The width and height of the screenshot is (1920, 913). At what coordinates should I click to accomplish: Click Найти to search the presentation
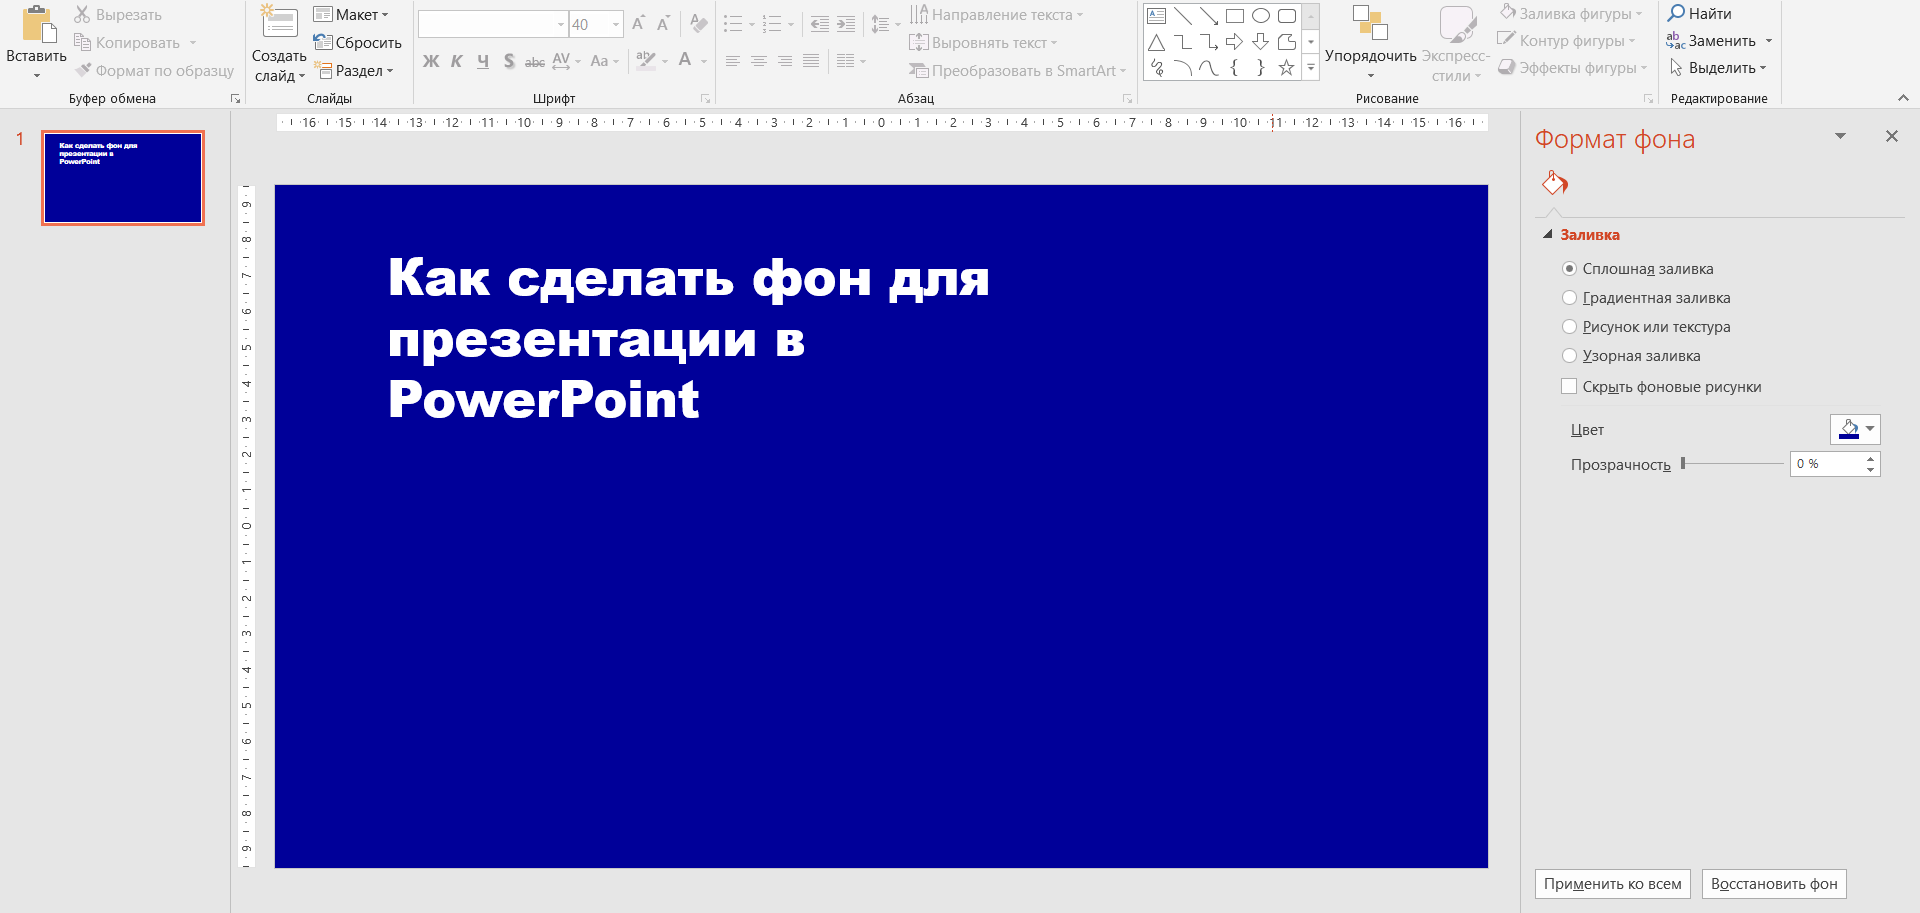(x=1700, y=14)
